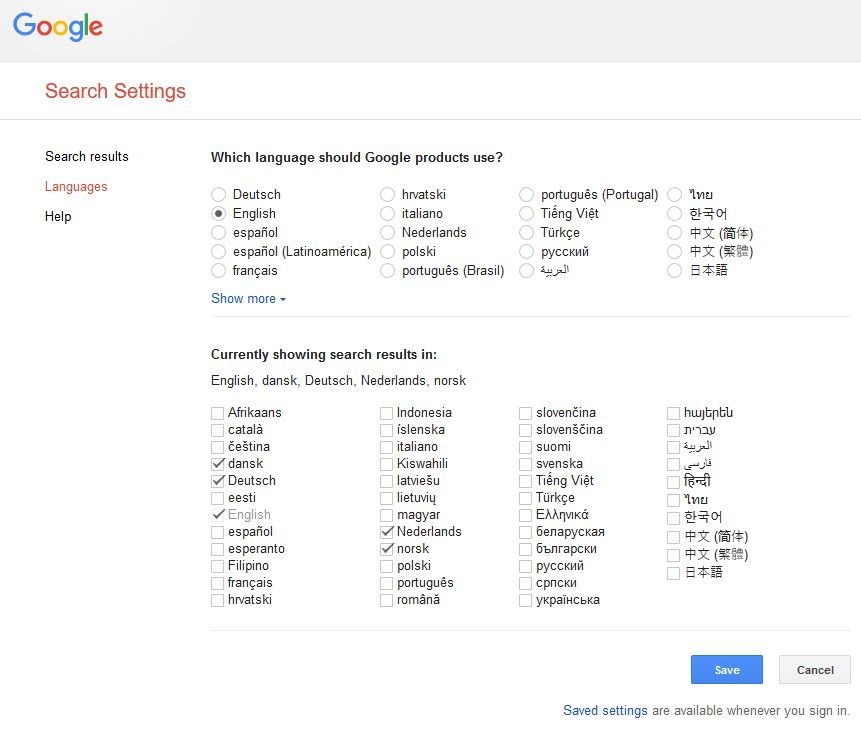Image resolution: width=861 pixels, height=732 pixels.
Task: Switch to the Languages section
Action: 76,187
